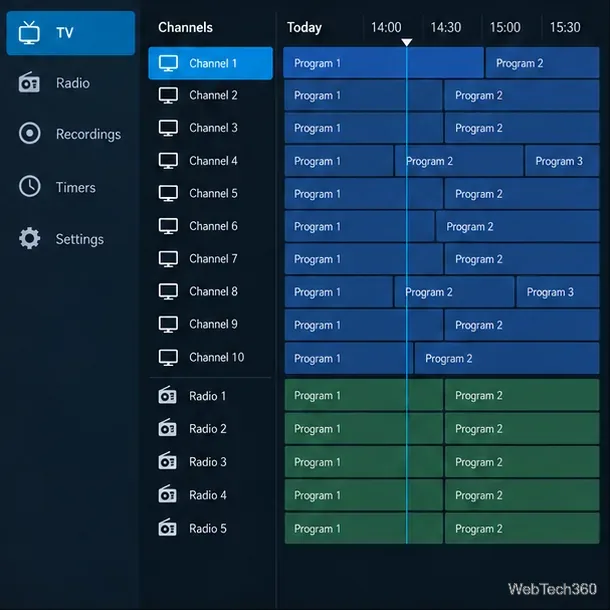This screenshot has width=610, height=610.
Task: Select Program 3 on Channel 4
Action: (562, 161)
